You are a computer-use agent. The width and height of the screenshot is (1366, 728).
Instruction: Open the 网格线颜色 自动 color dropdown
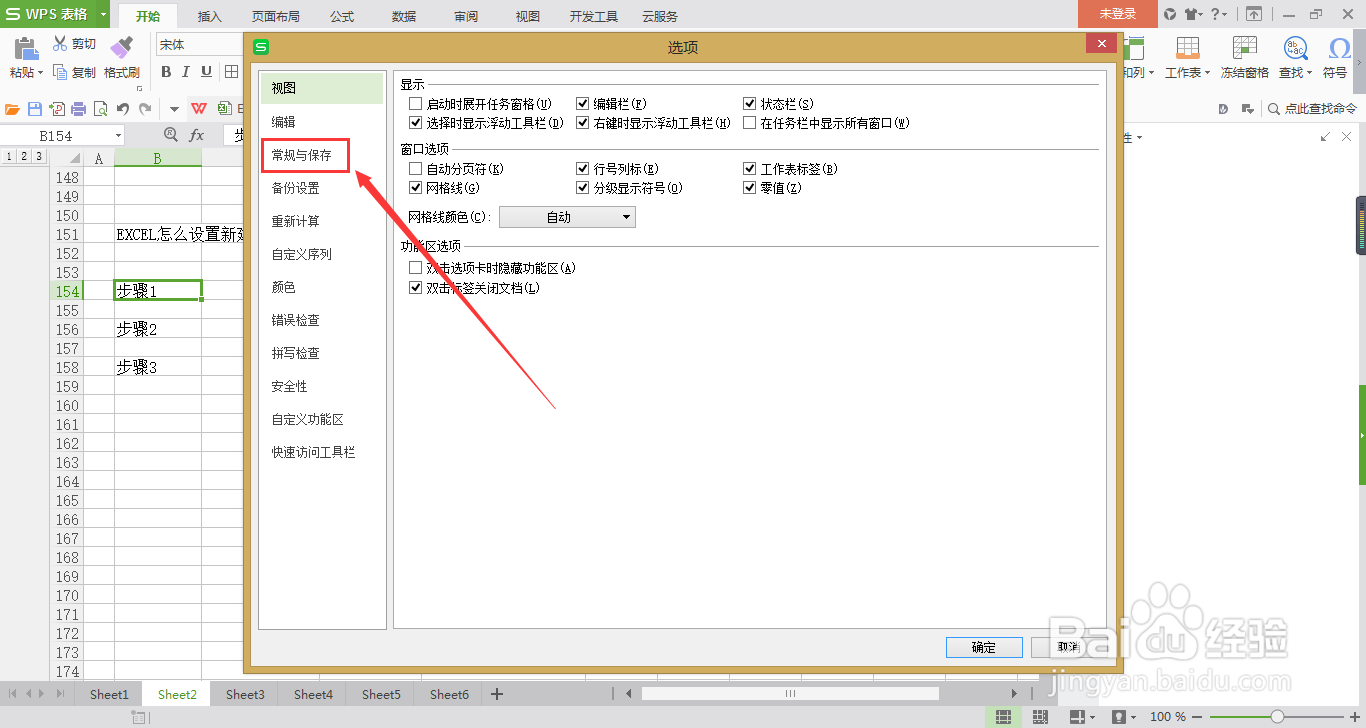pos(567,216)
